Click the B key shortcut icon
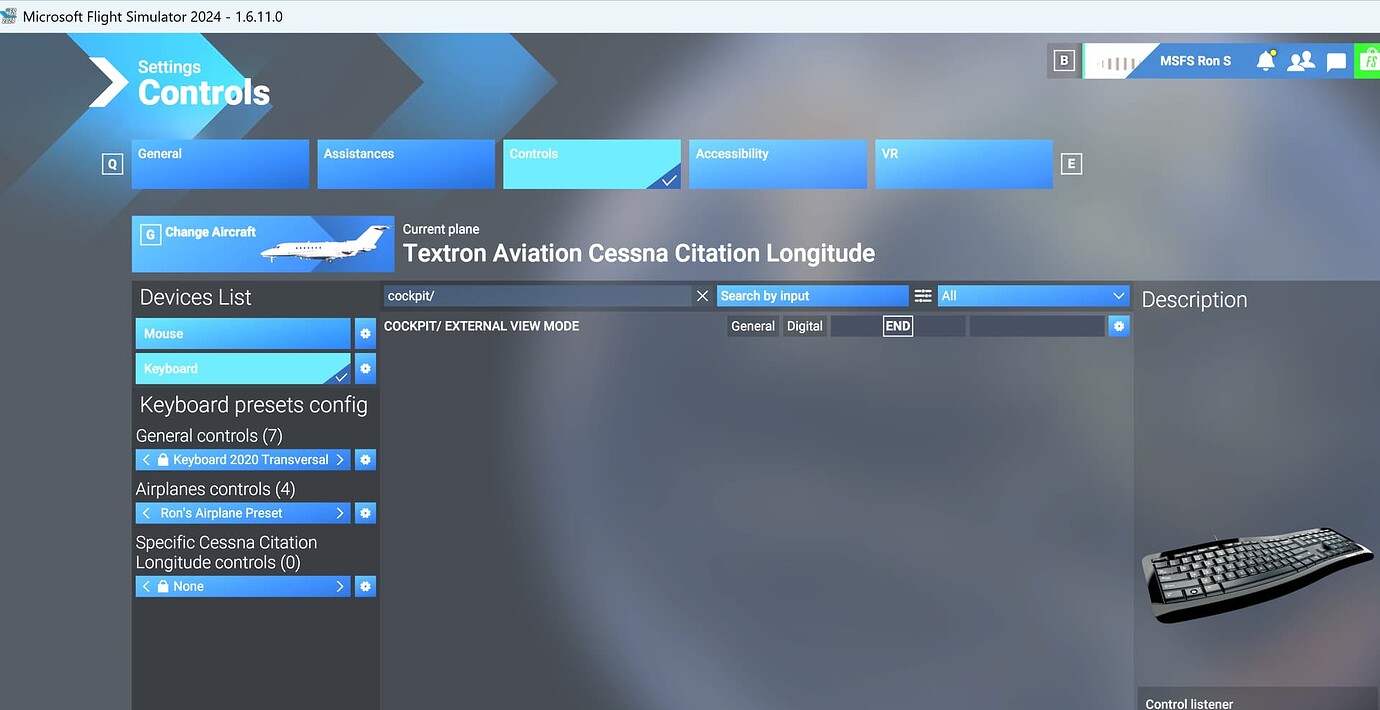Screen dimensions: 1380x710 tap(1064, 61)
